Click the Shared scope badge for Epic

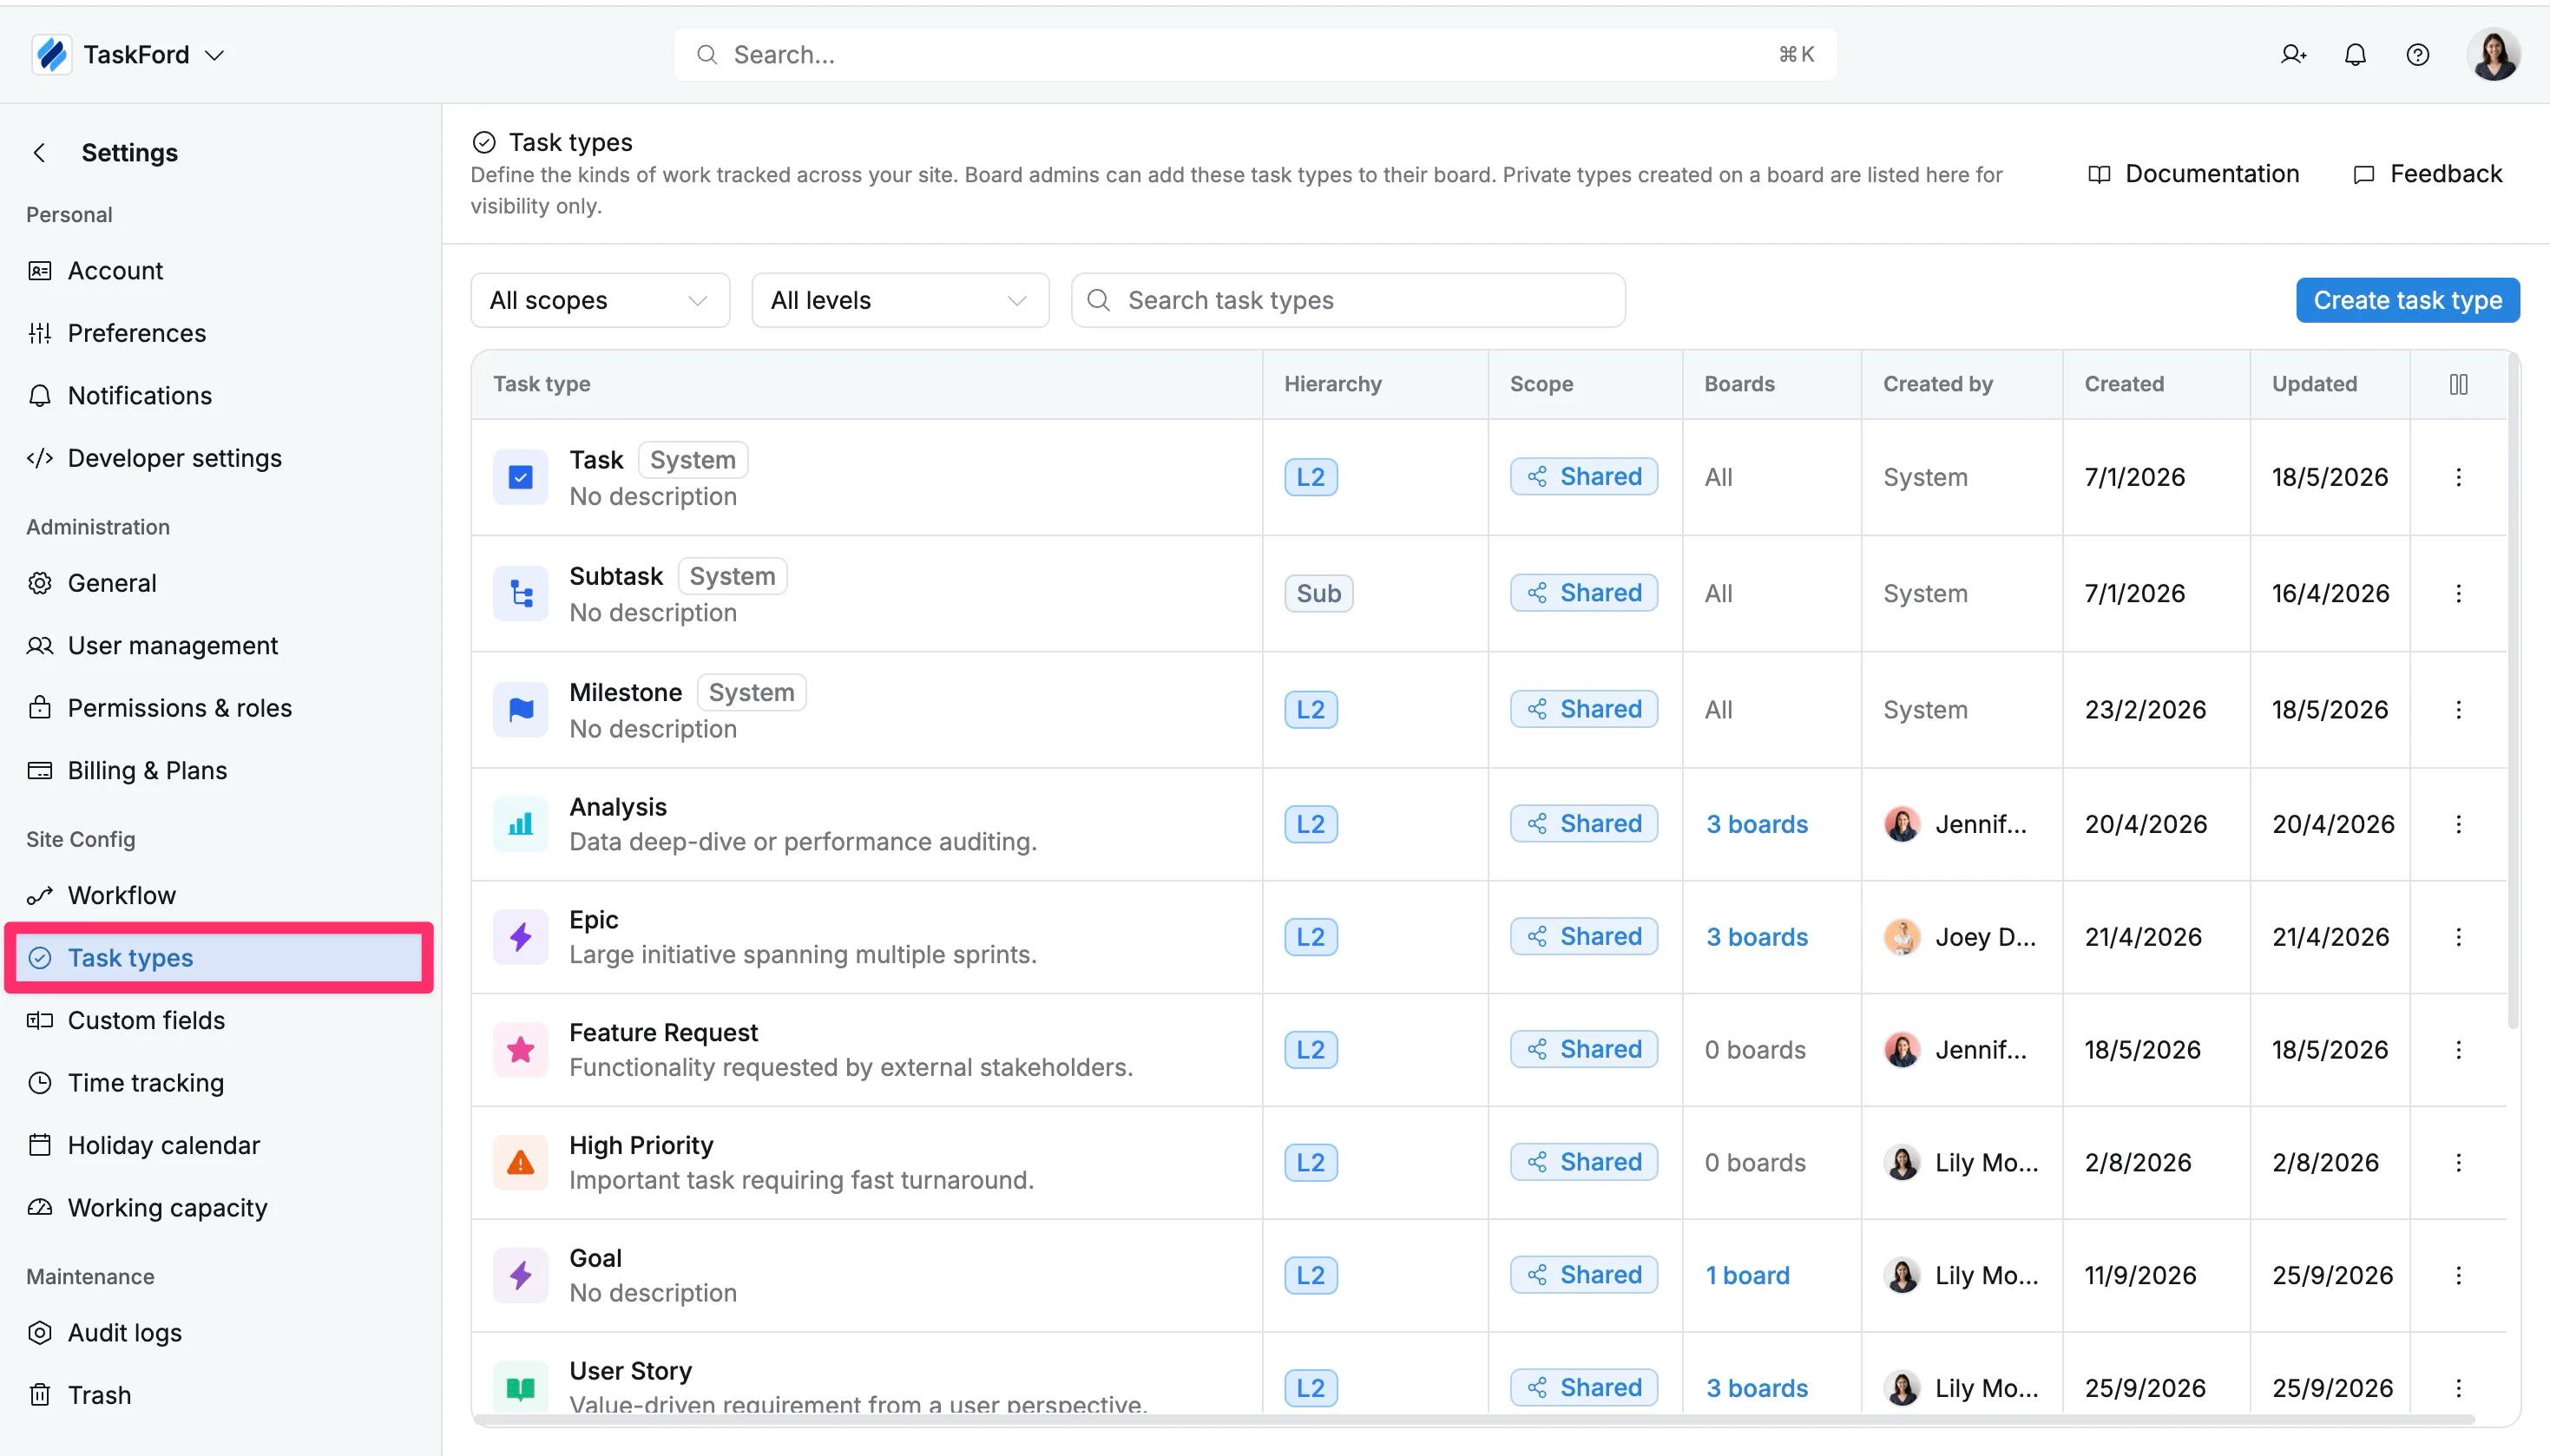(x=1584, y=937)
